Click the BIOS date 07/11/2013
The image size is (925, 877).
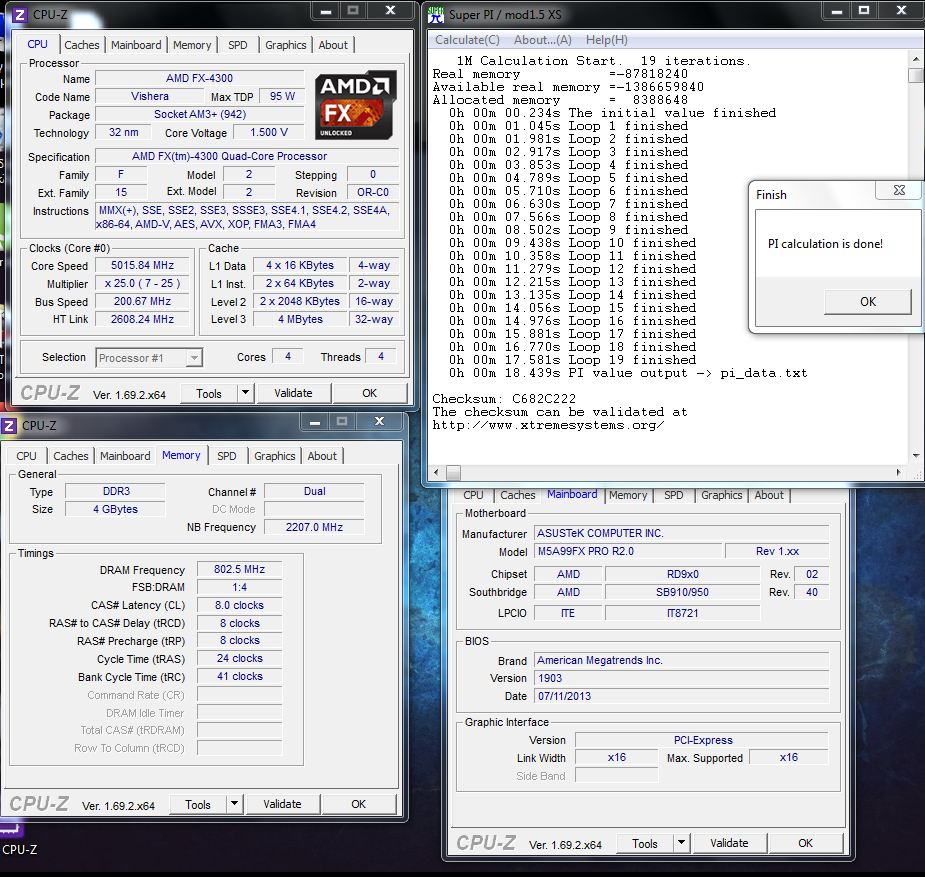681,696
